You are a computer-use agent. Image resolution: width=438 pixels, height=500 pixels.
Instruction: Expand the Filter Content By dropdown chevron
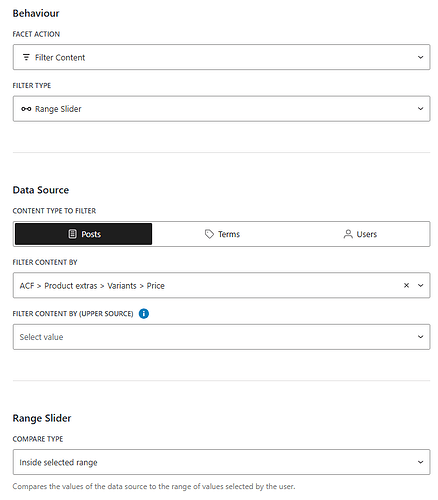coord(421,285)
